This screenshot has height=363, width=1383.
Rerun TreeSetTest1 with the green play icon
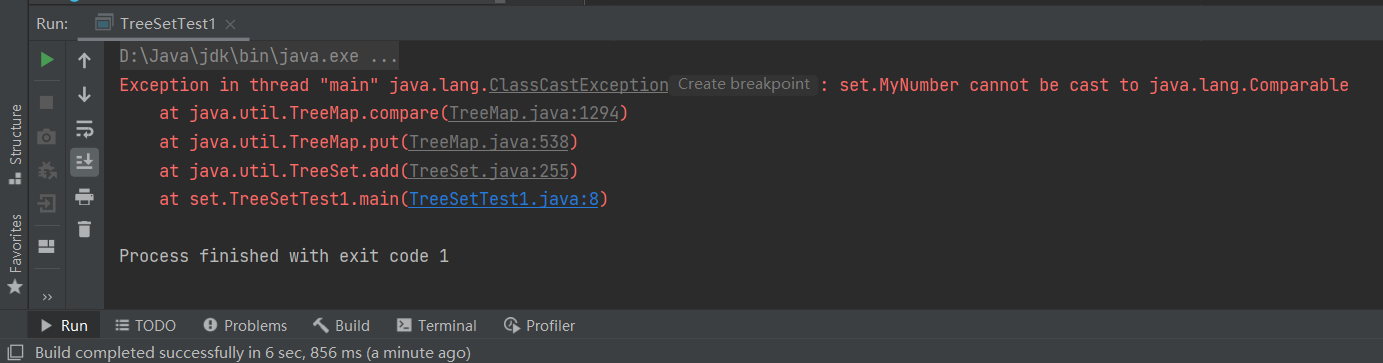(46, 60)
